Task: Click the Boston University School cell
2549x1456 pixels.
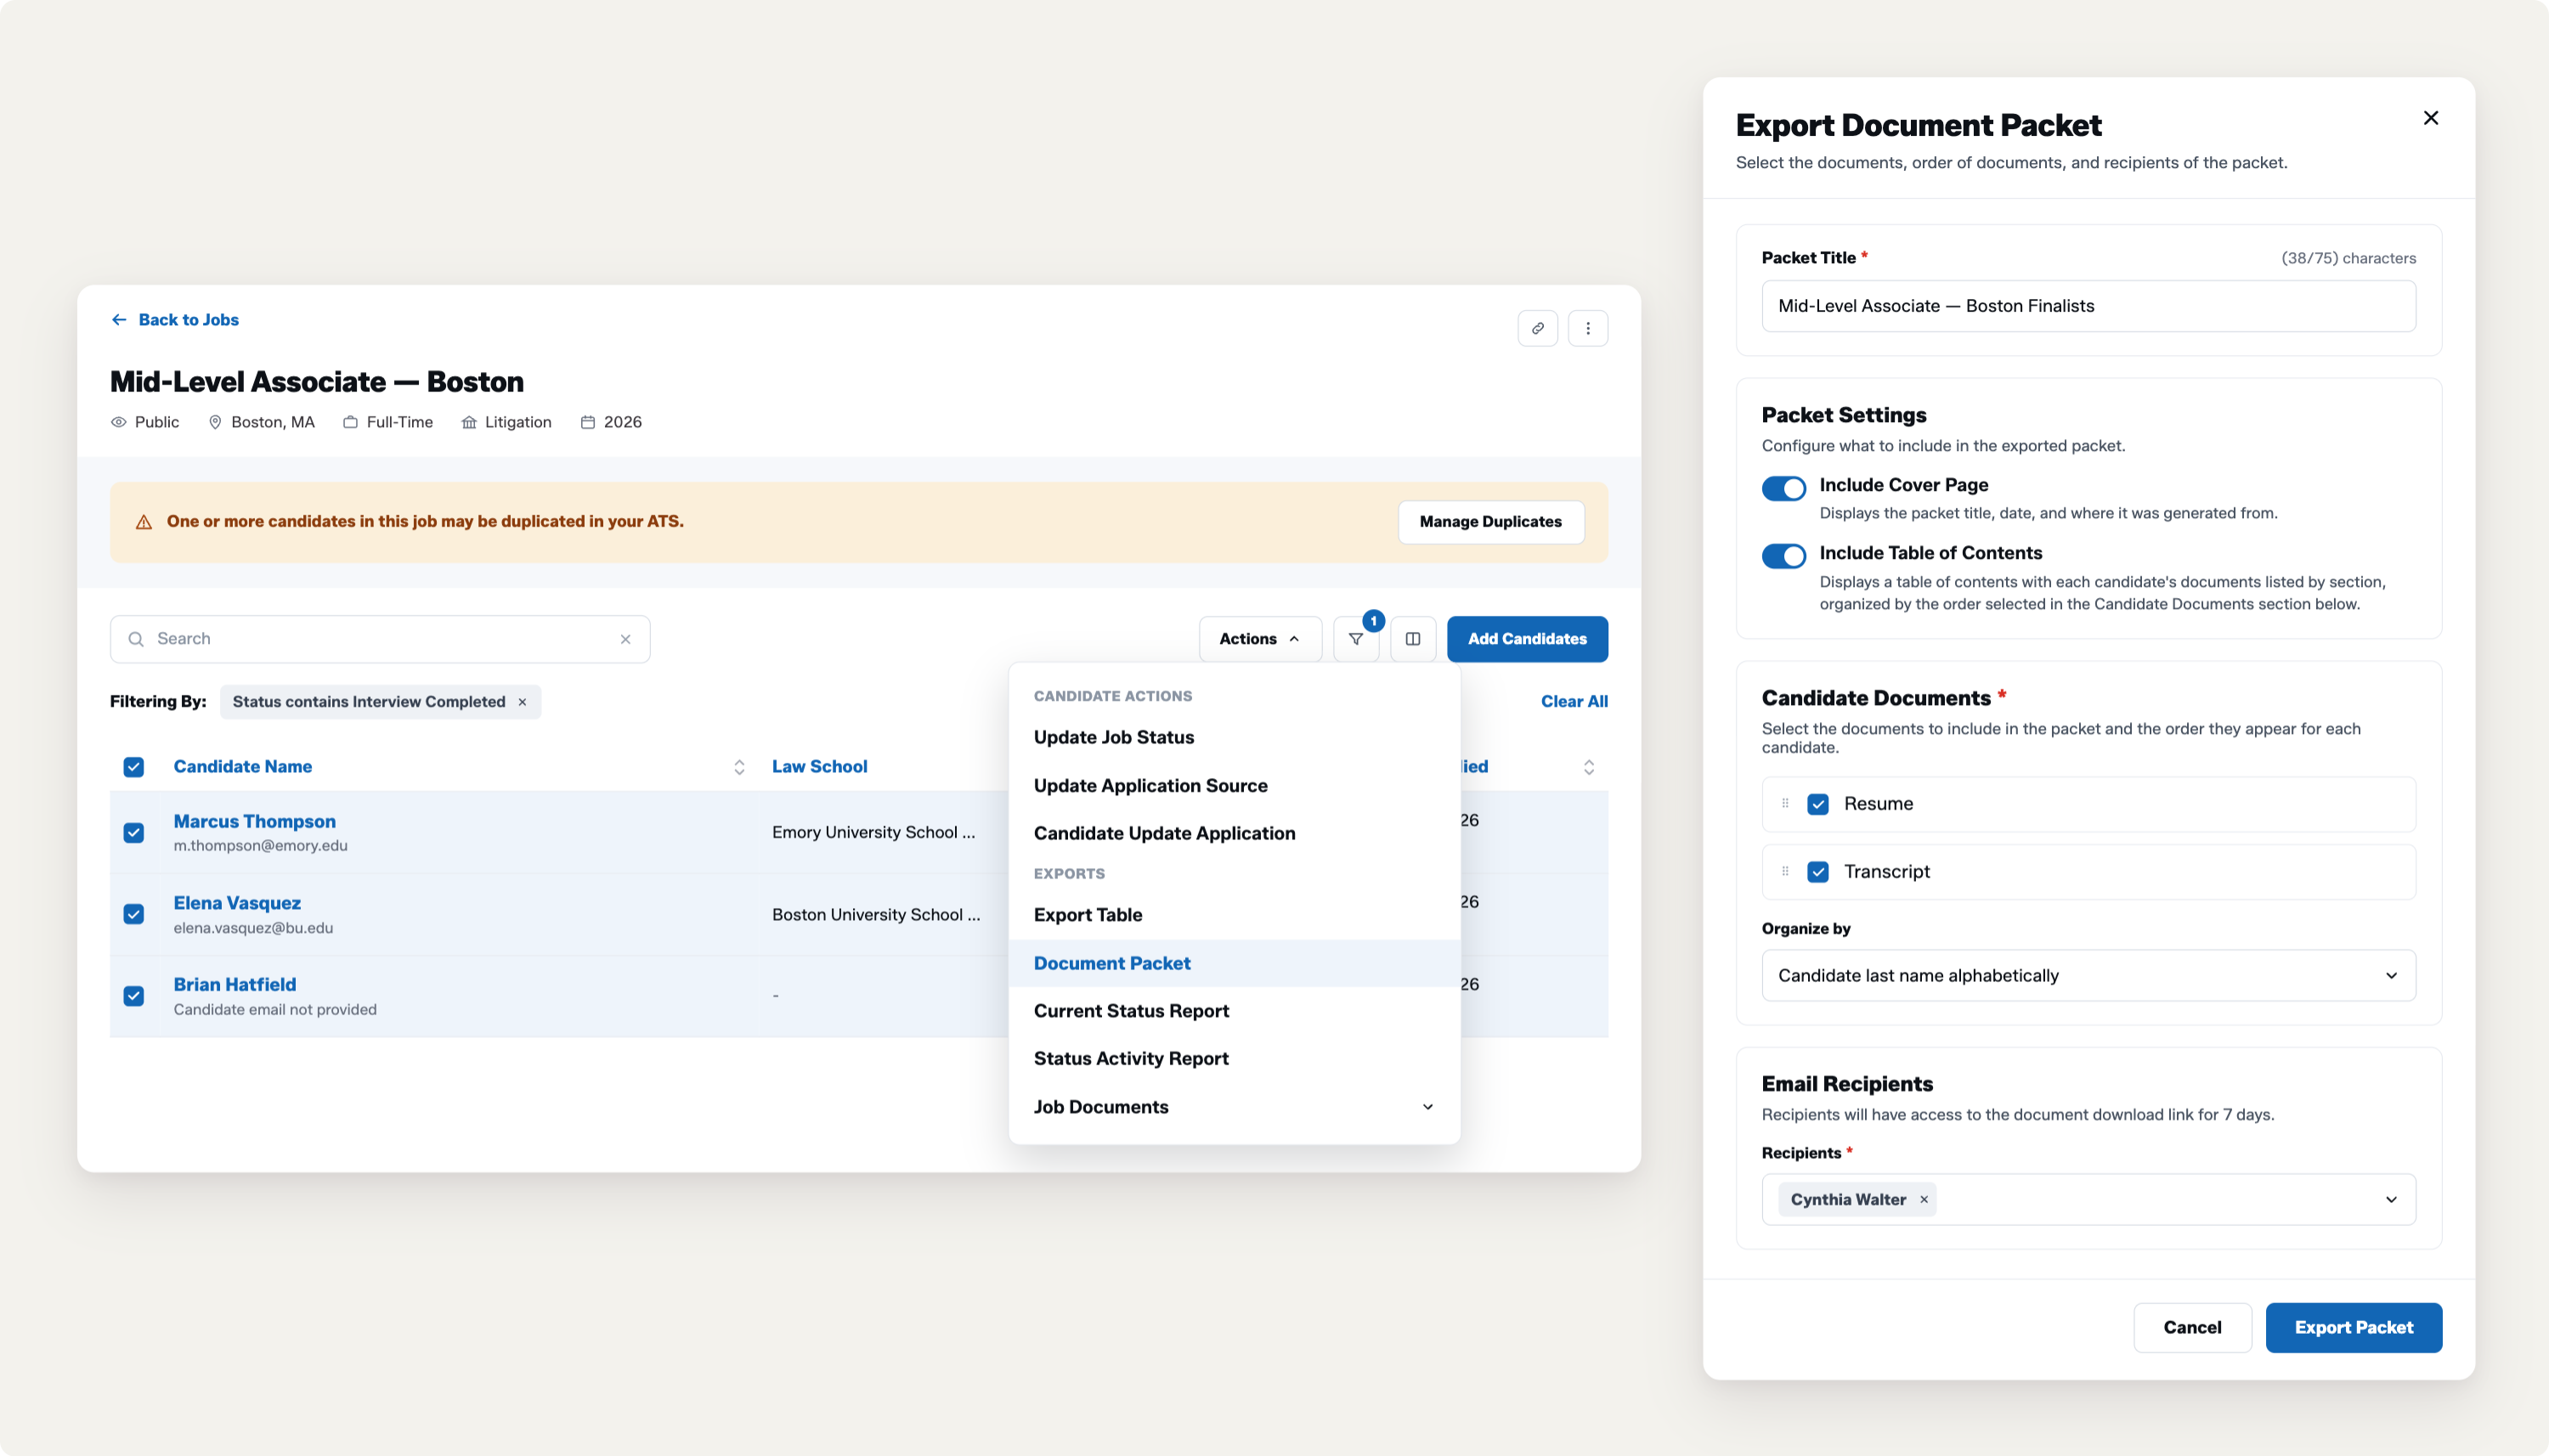Action: 876,915
